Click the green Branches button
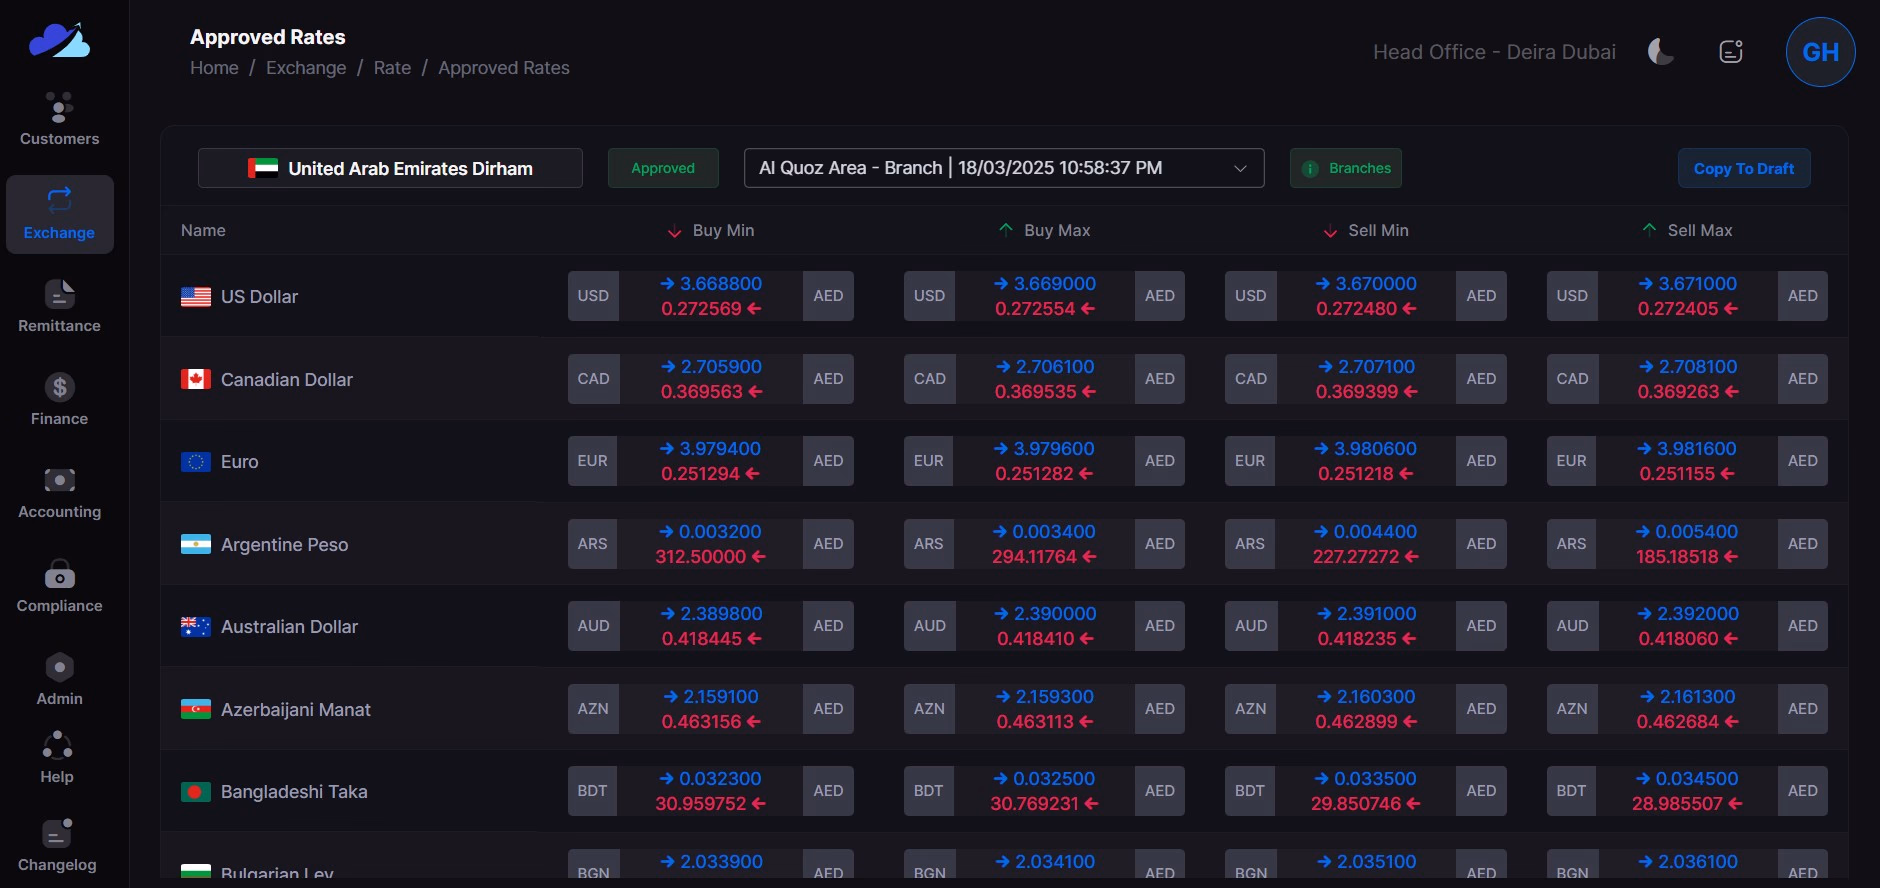Viewport: 1880px width, 888px height. point(1345,168)
